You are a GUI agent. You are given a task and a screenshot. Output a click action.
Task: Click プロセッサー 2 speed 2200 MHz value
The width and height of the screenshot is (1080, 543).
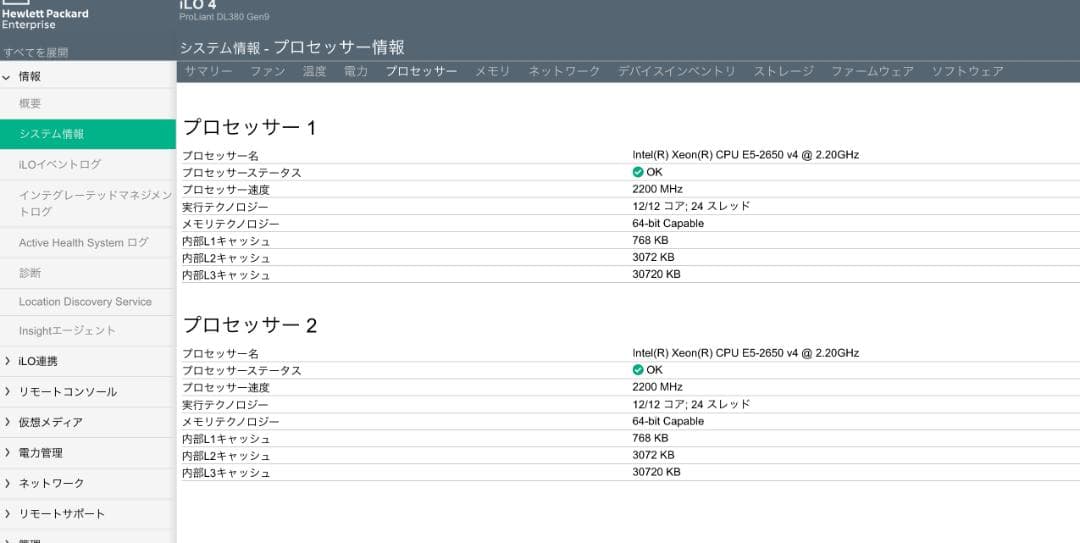coord(657,387)
